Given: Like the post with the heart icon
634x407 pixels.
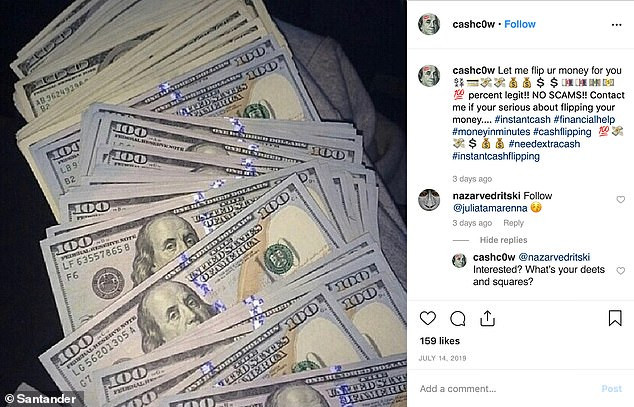Looking at the screenshot, I should coord(427,318).
